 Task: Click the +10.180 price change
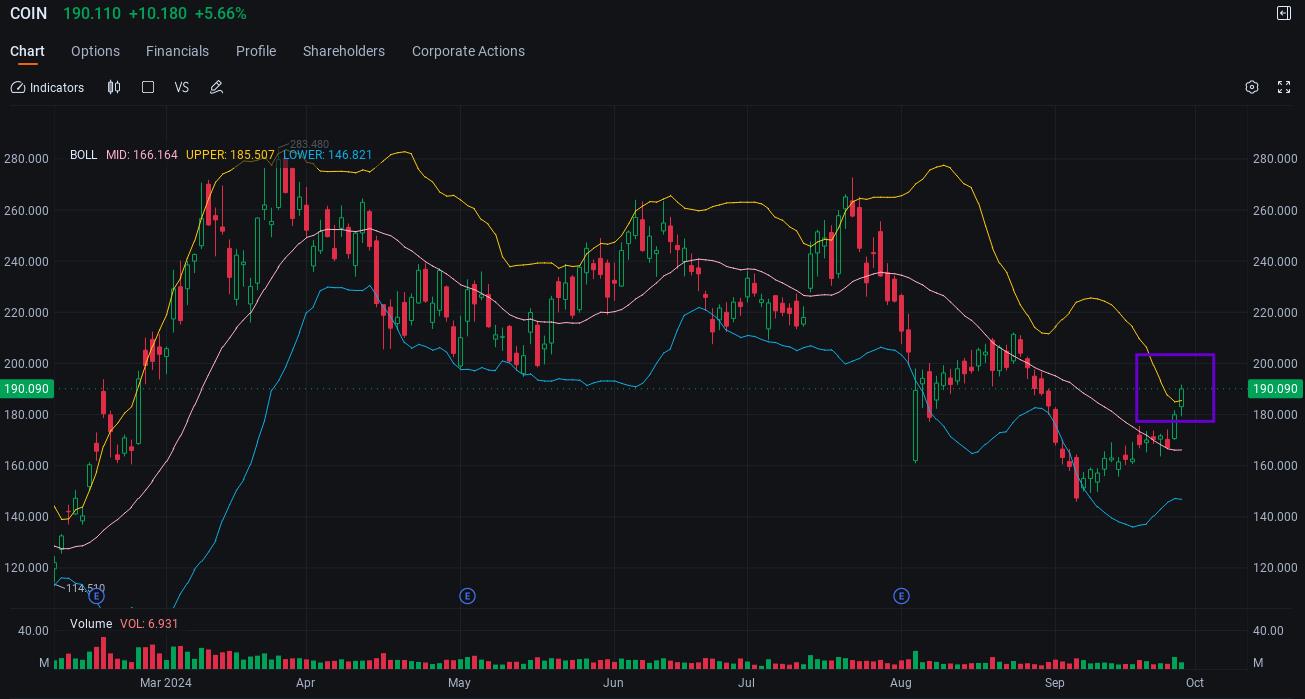point(157,14)
